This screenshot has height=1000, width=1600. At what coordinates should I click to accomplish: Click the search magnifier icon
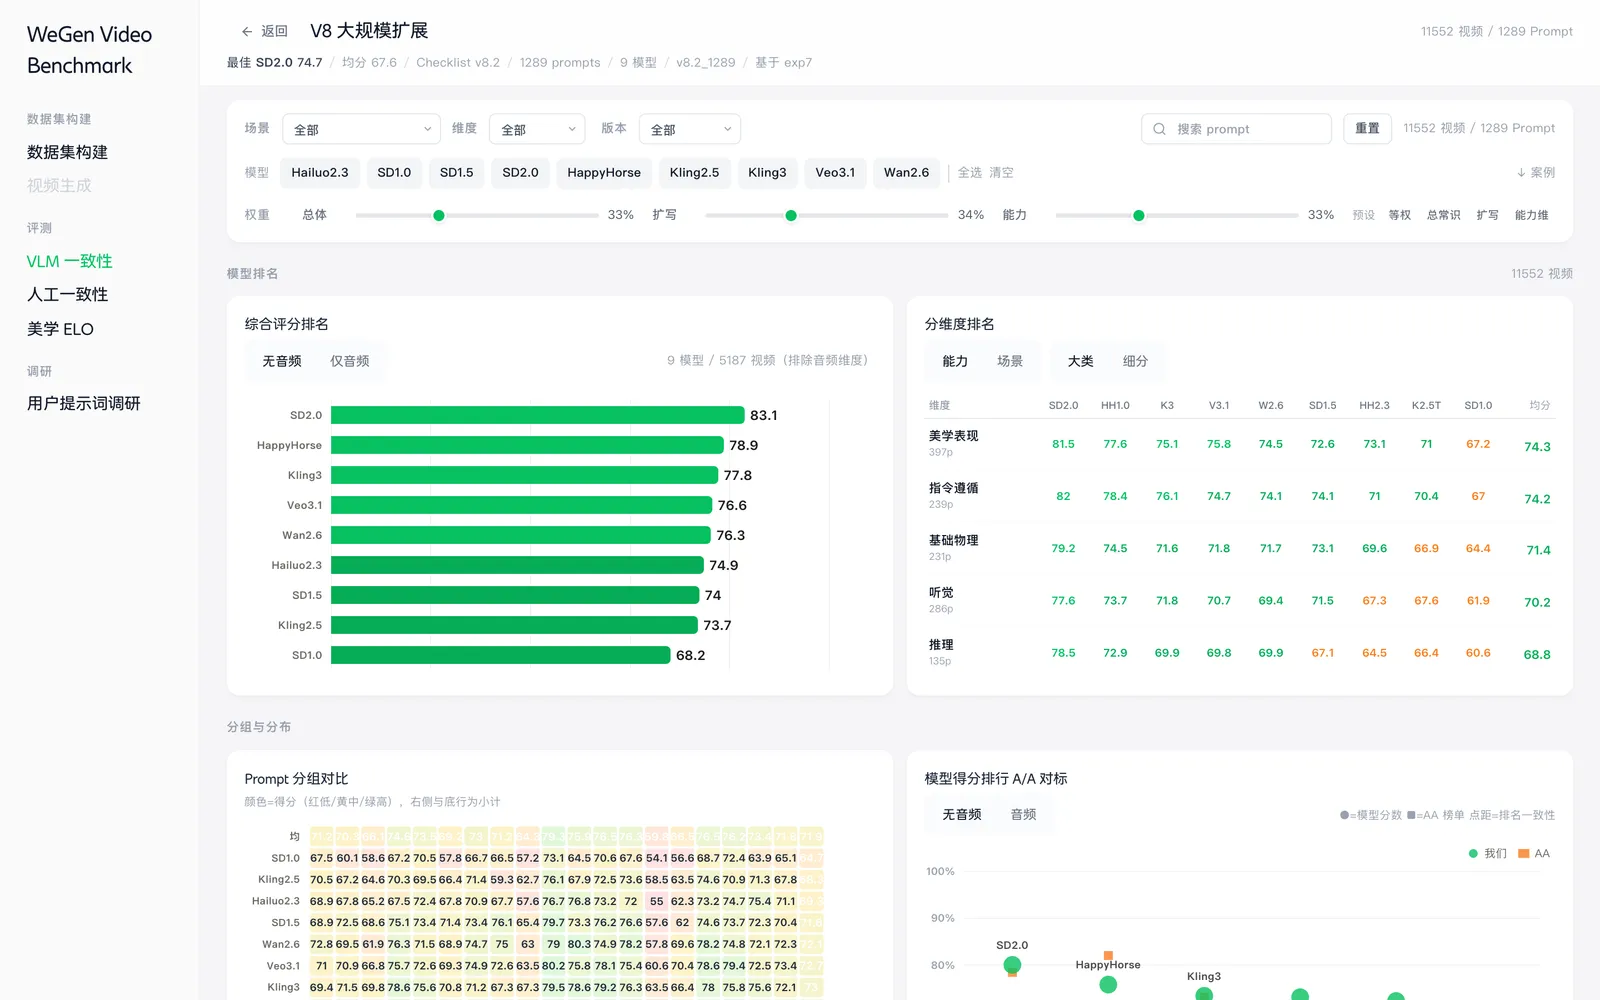[x=1159, y=129]
